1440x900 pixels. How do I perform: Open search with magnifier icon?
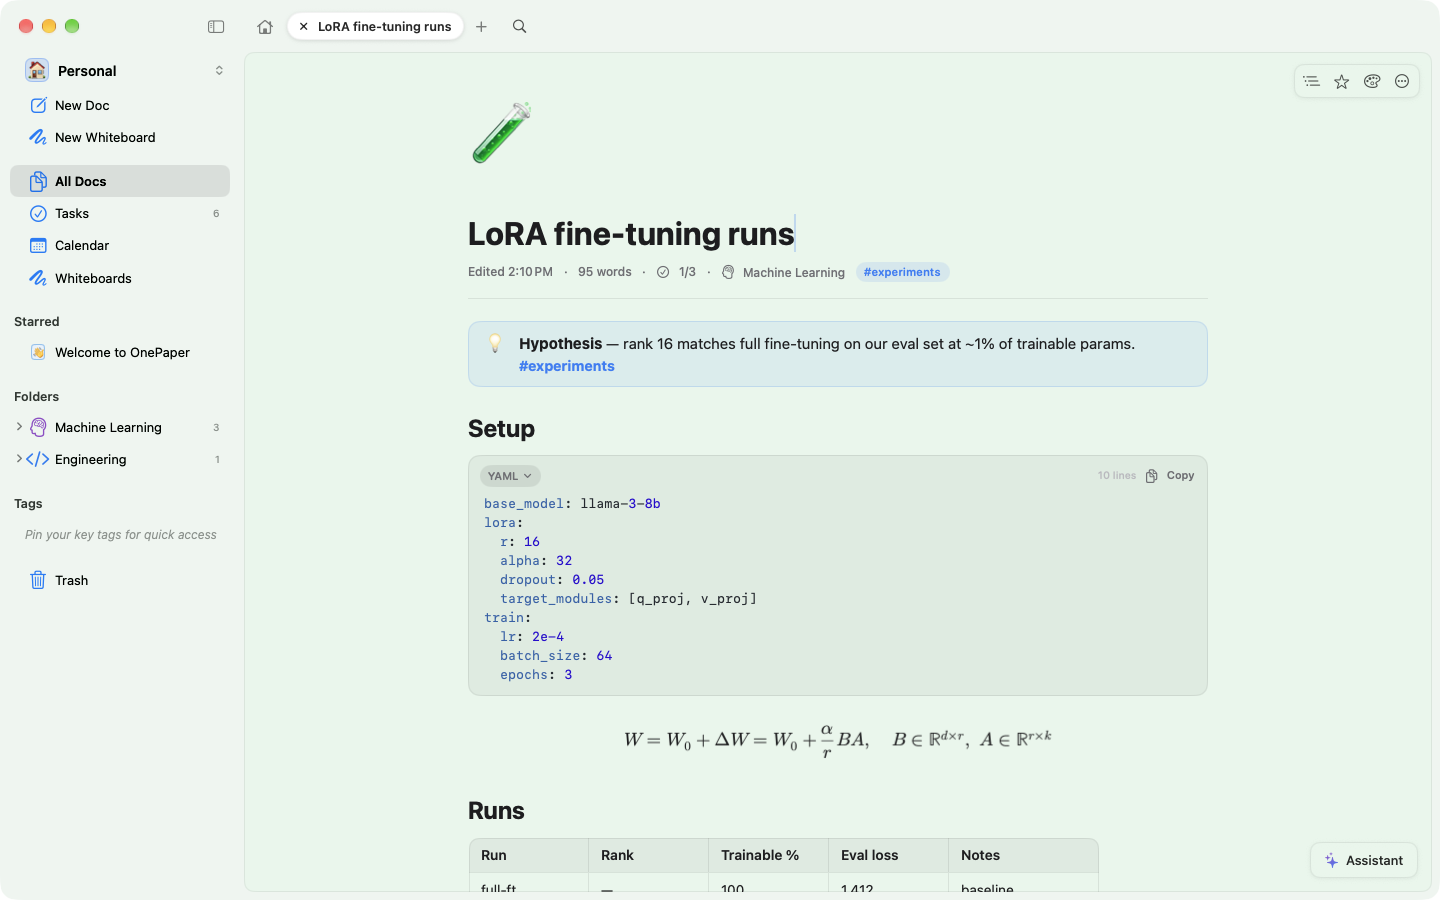click(519, 27)
